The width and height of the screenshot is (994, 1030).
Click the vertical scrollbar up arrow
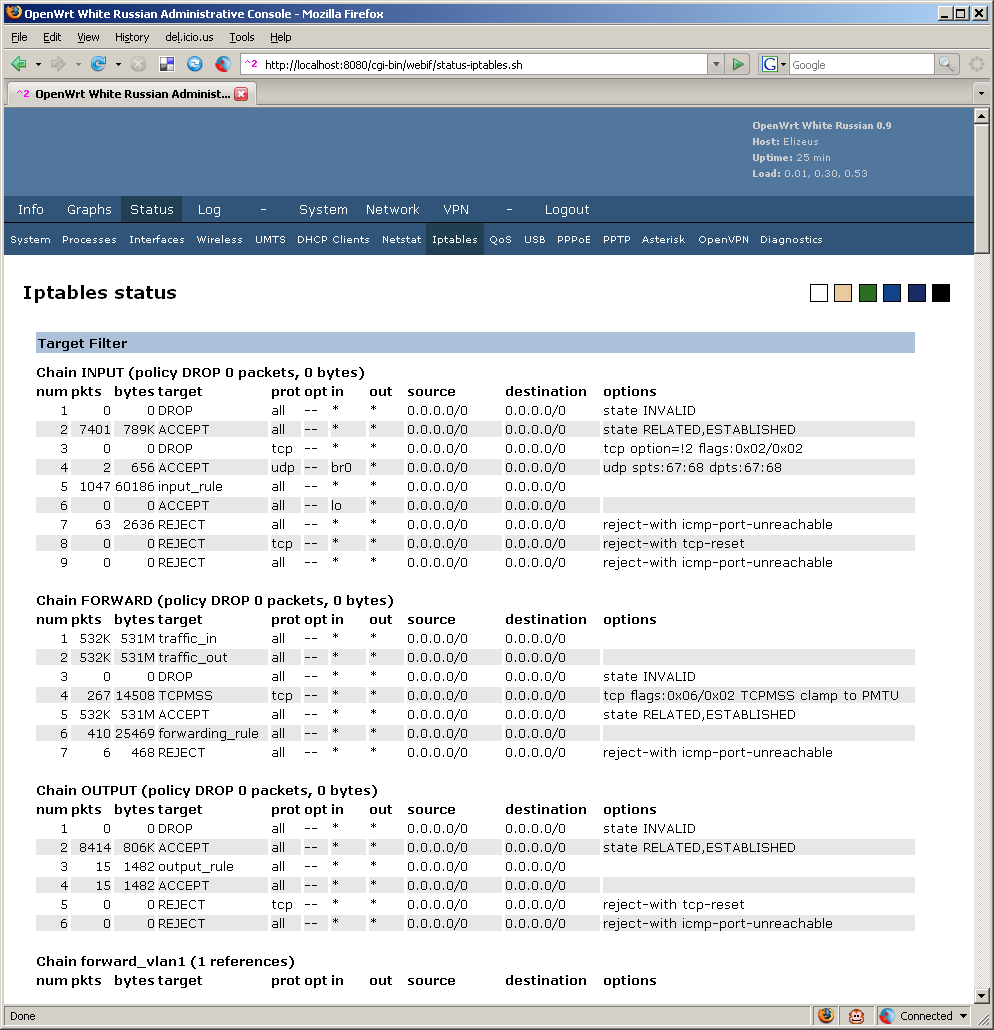pos(982,116)
